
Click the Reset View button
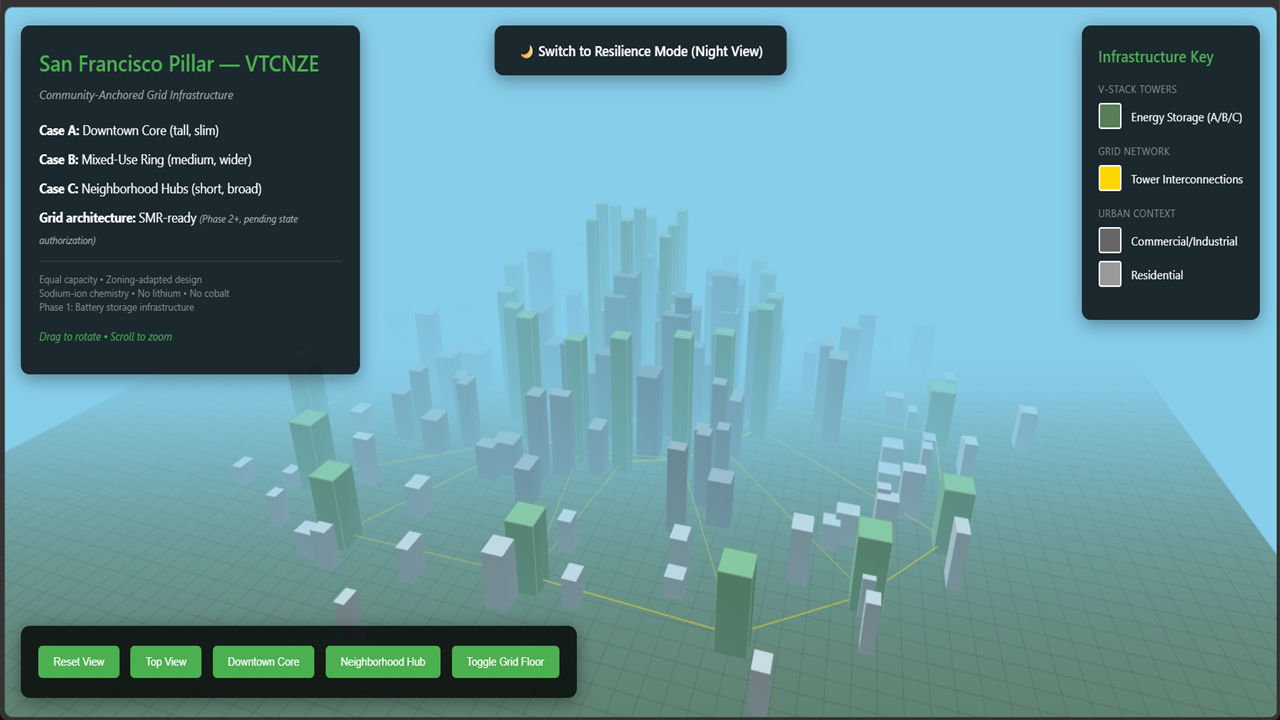79,662
